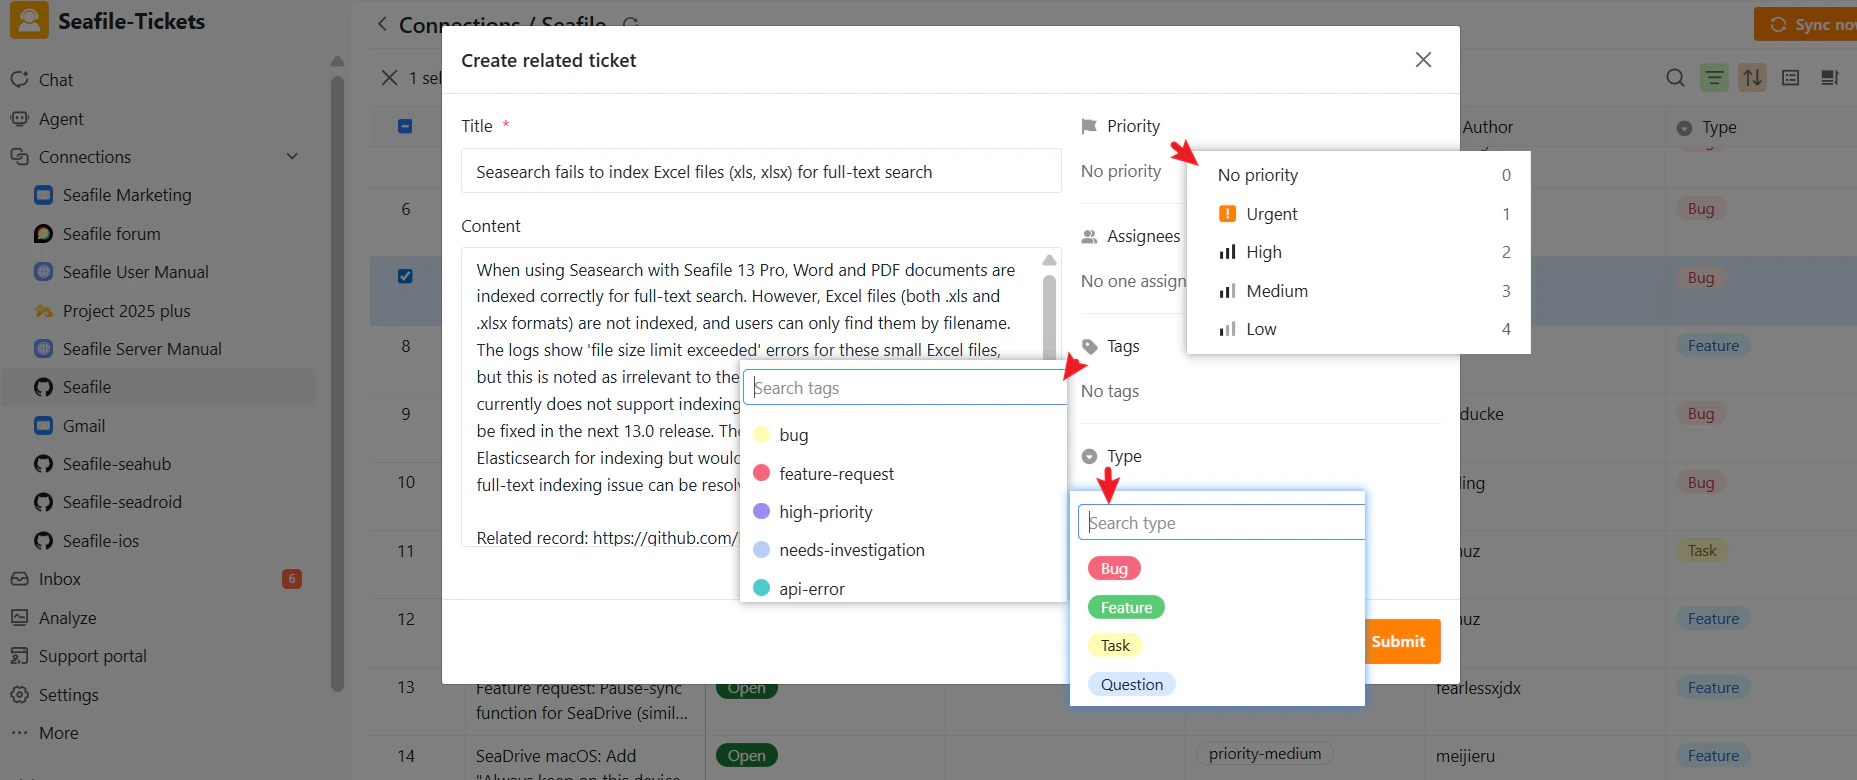
Task: Open the No priority dropdown value
Action: click(1121, 171)
